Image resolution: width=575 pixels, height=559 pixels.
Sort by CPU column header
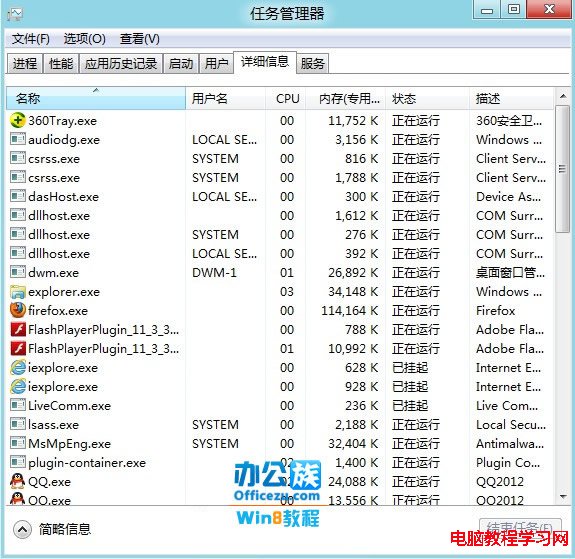[285, 98]
